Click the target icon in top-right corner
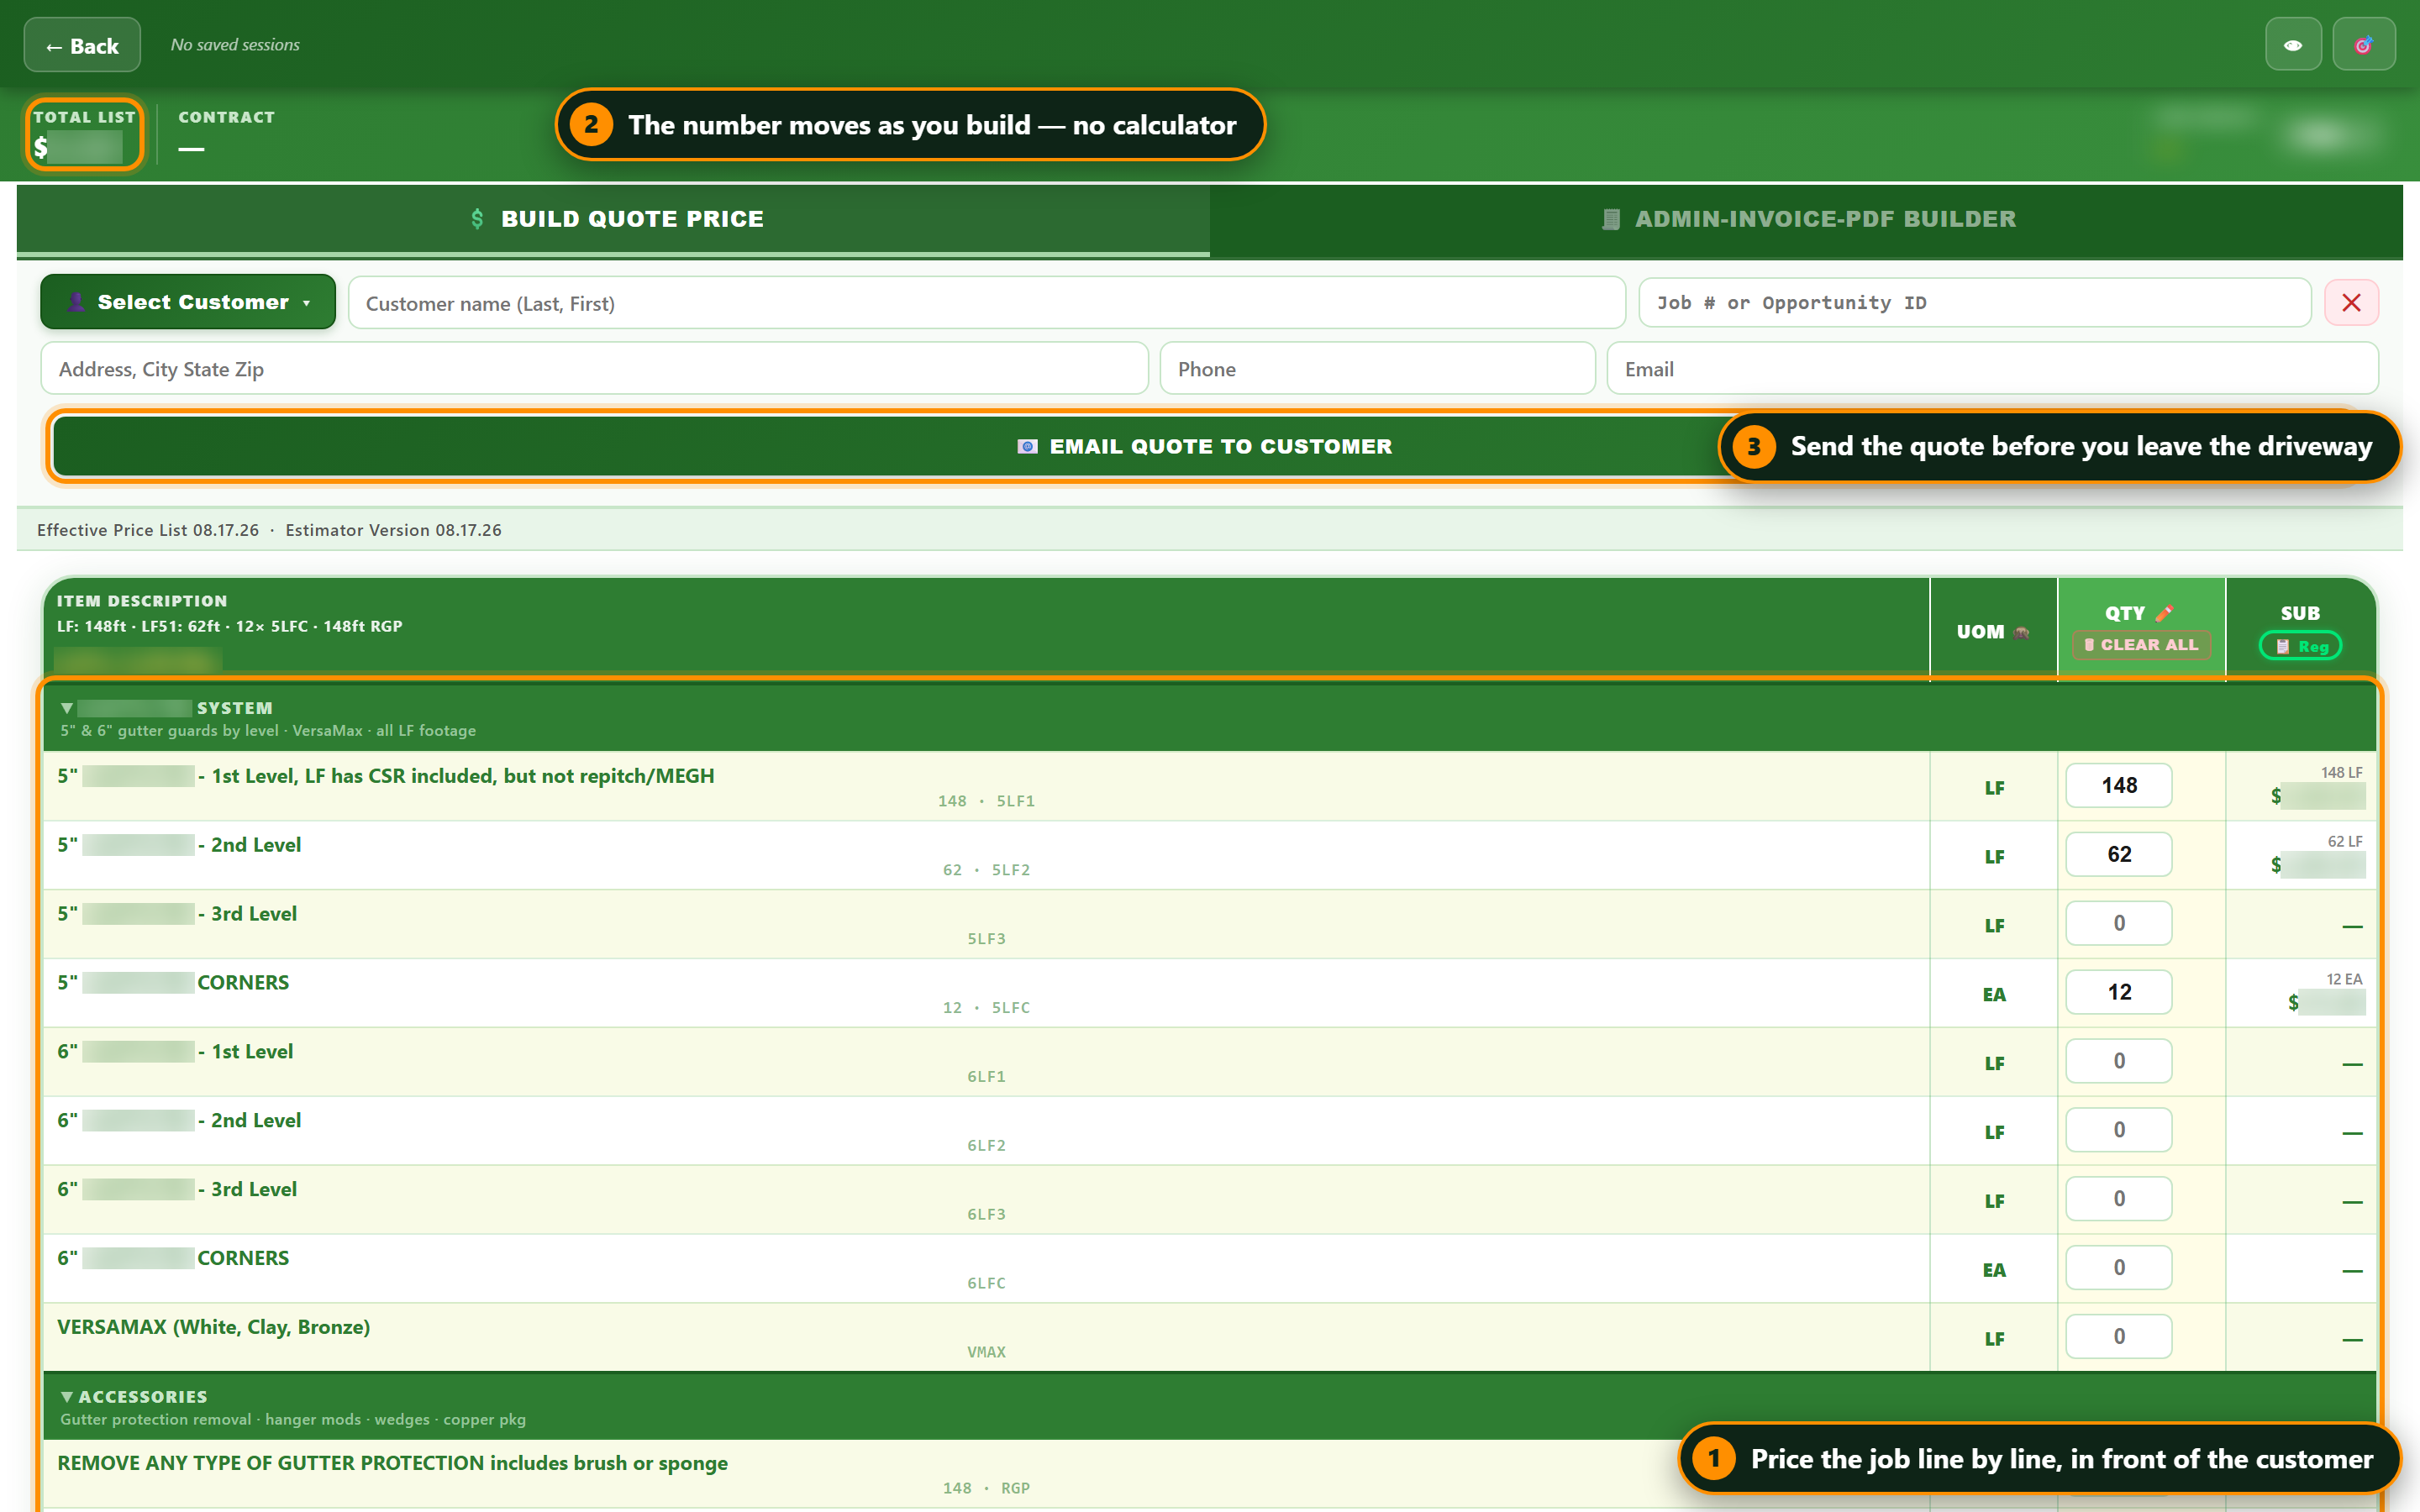This screenshot has width=2420, height=1512. point(2363,45)
